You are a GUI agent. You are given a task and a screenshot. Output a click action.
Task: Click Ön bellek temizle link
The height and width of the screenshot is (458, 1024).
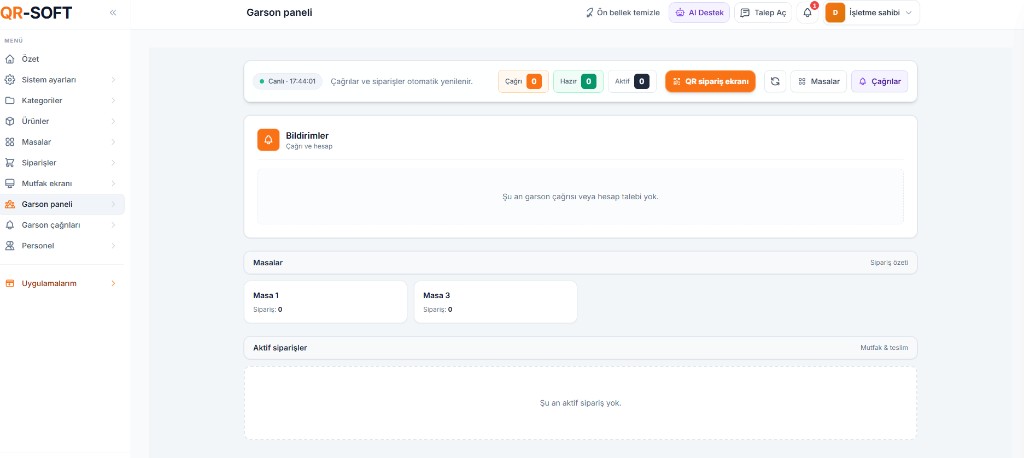click(622, 13)
